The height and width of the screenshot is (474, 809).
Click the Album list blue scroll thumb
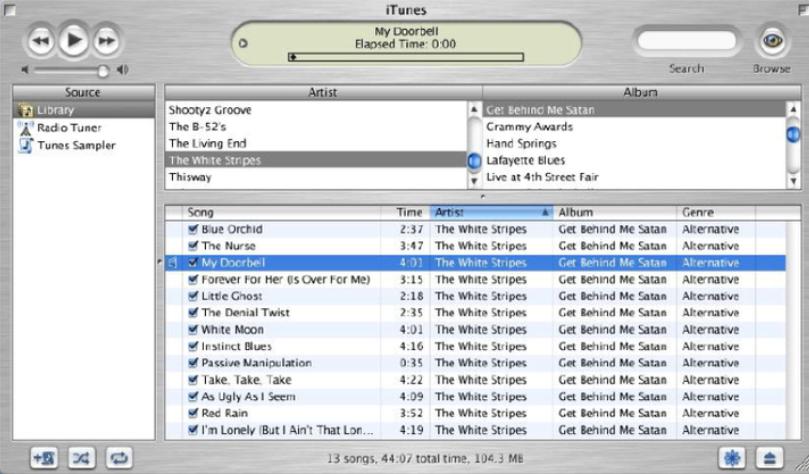(x=793, y=134)
